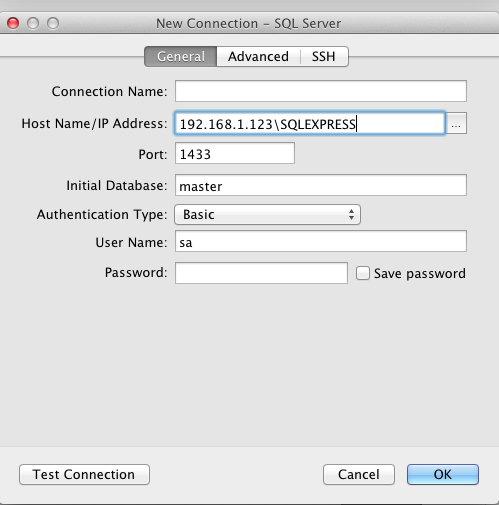Click the Port field showing 1433
Screen dimensions: 499x505
(235, 153)
